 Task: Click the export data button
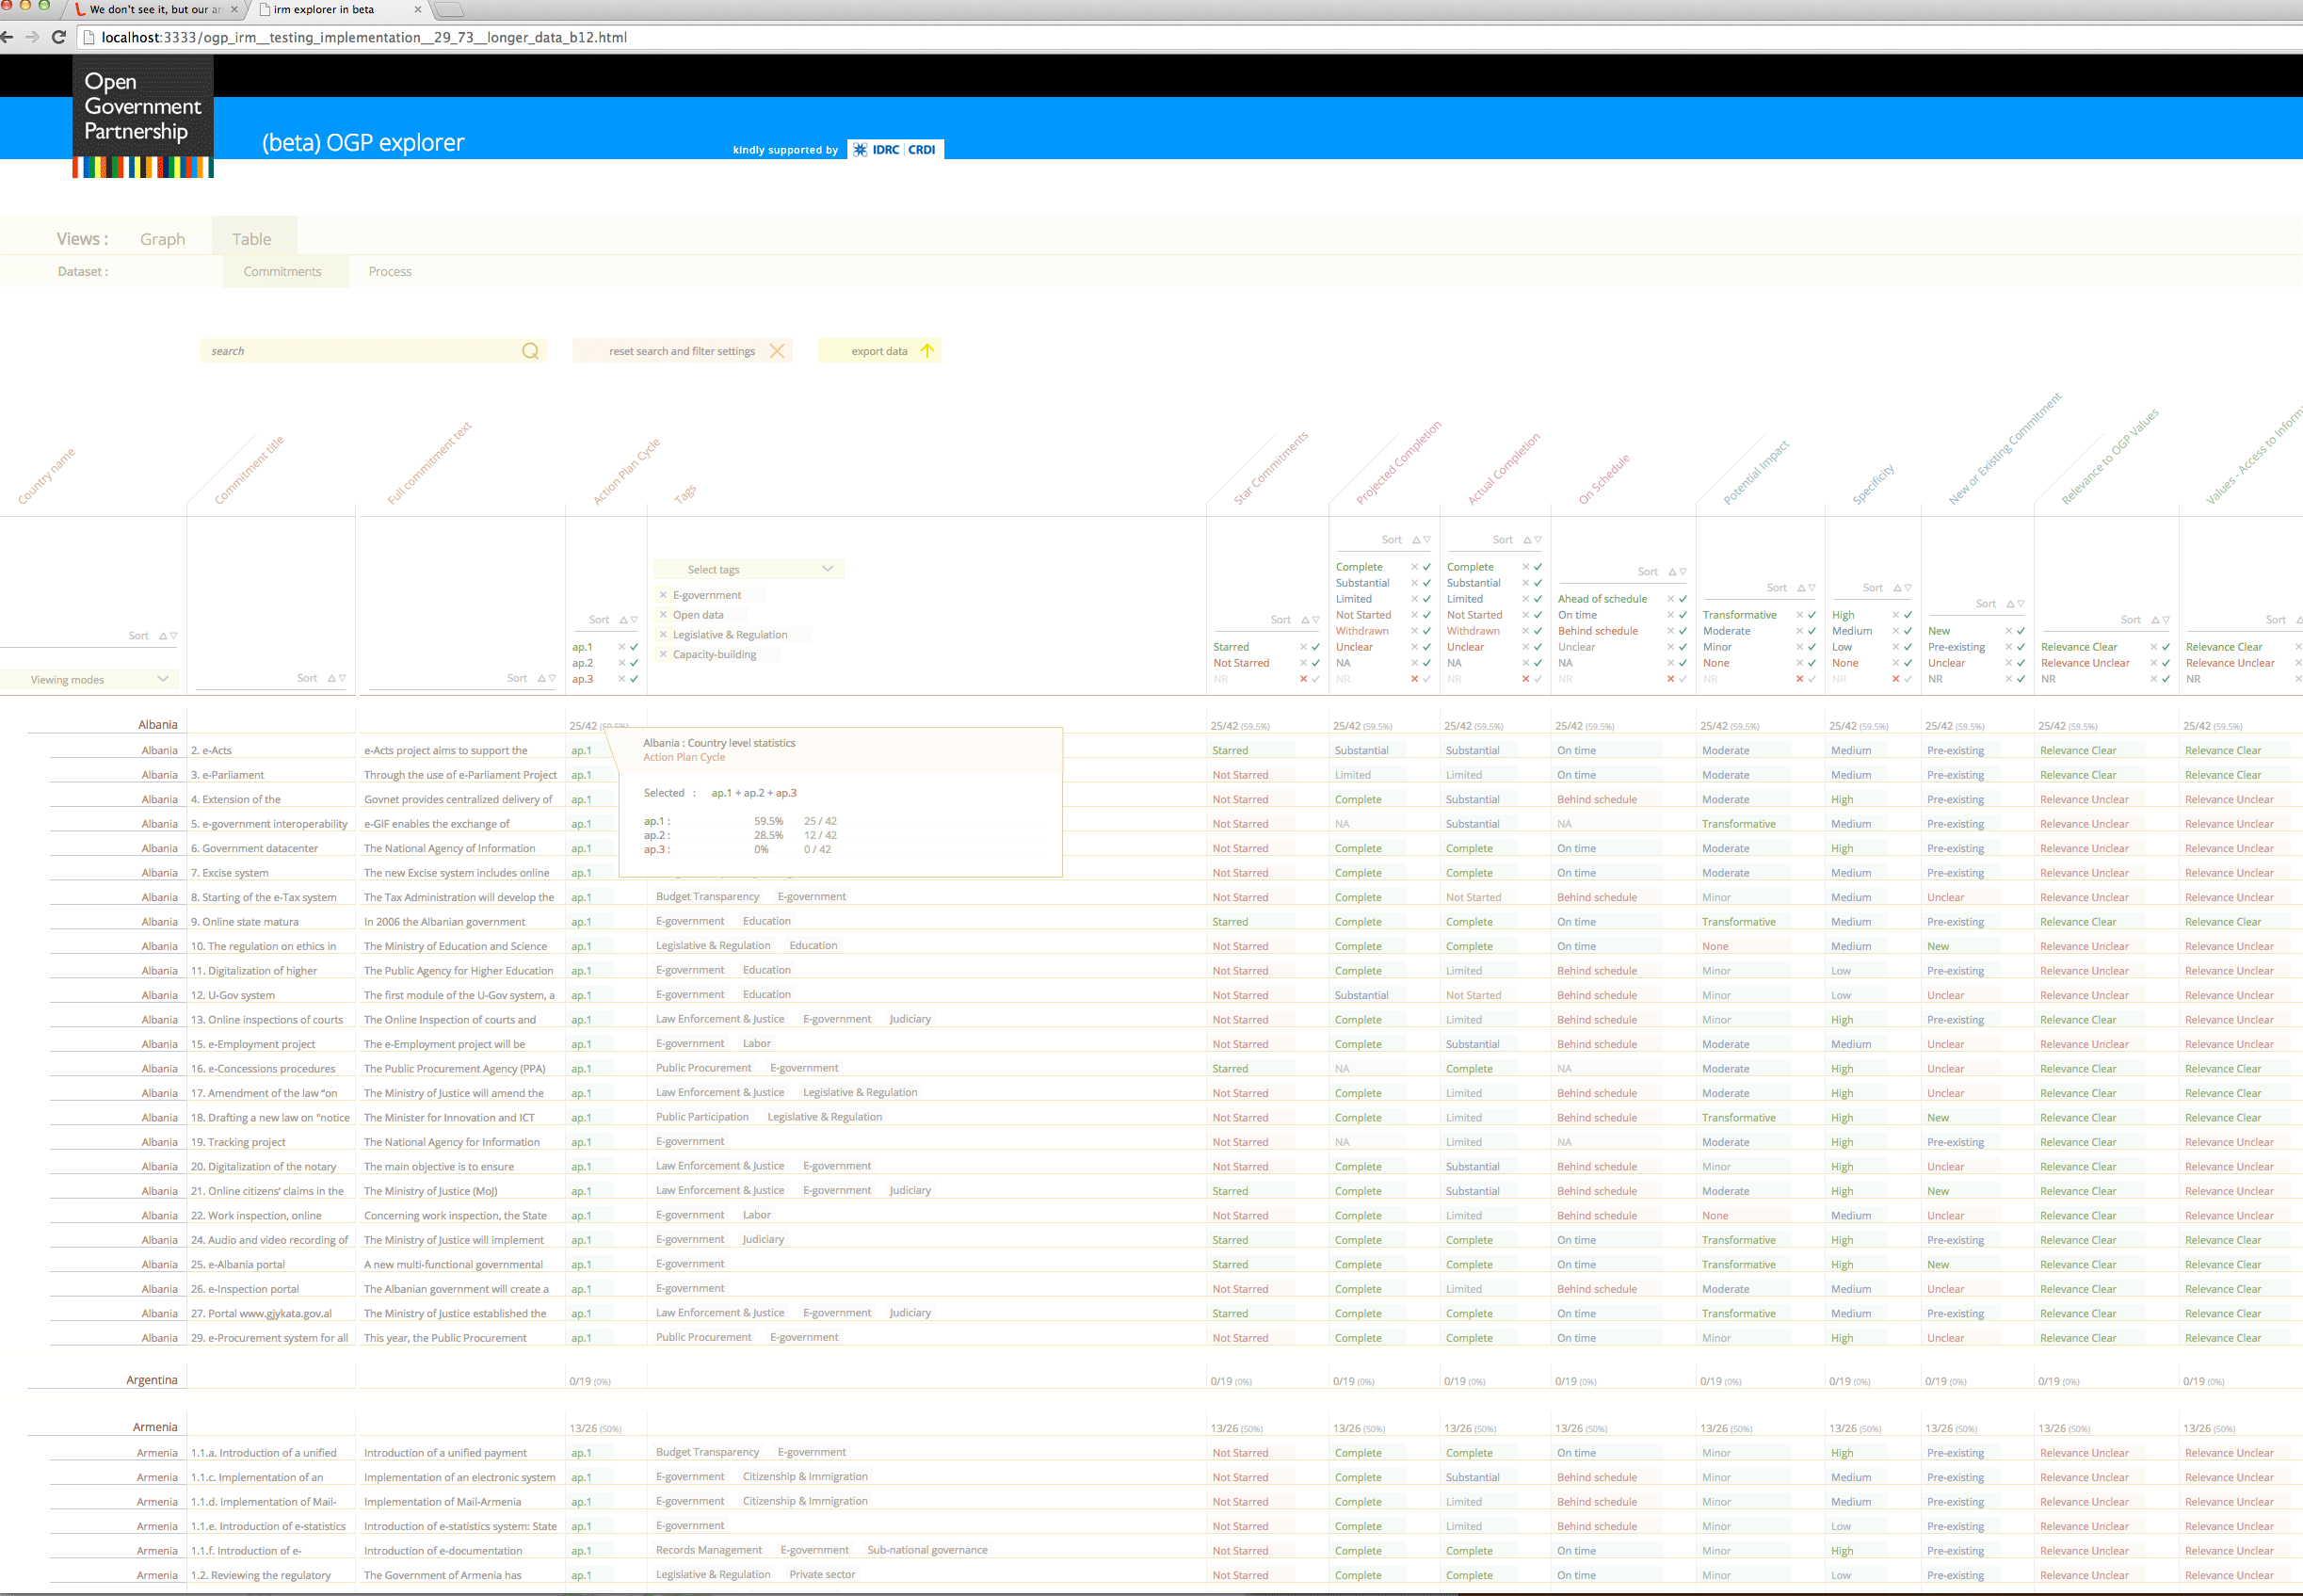click(879, 351)
